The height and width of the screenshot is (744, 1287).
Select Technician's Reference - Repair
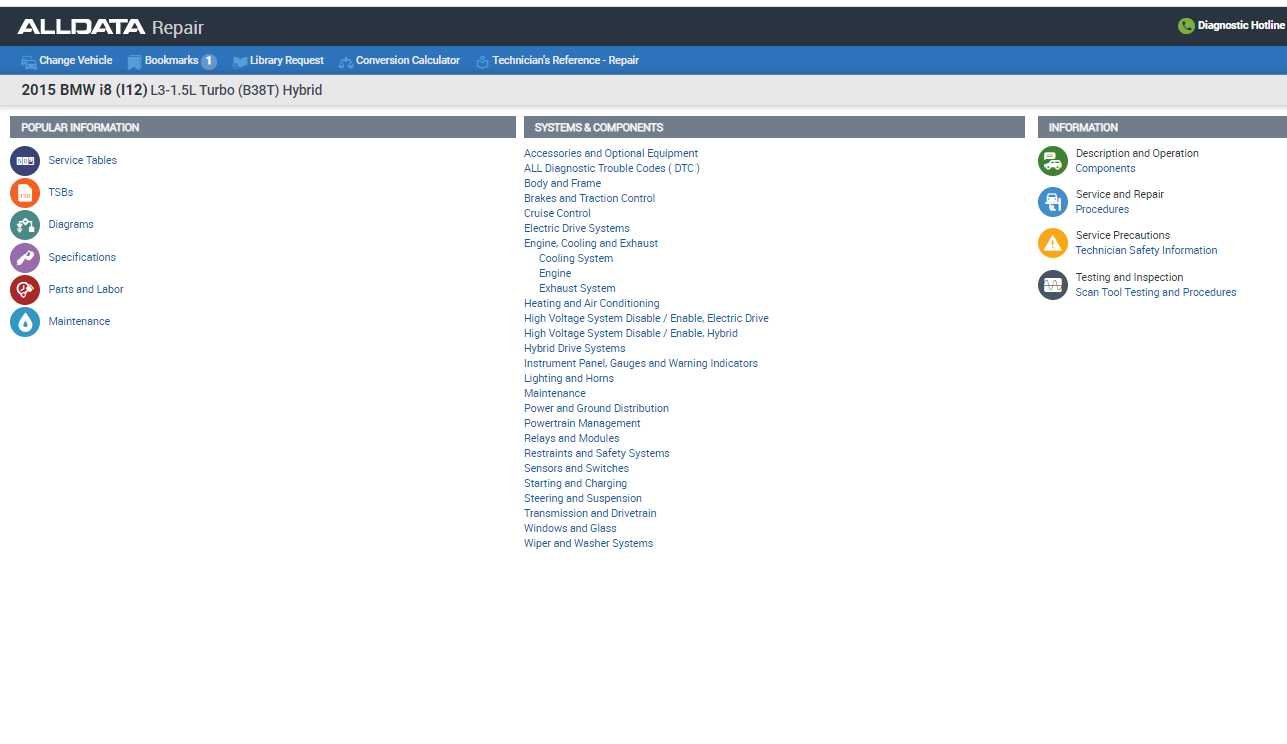[564, 60]
